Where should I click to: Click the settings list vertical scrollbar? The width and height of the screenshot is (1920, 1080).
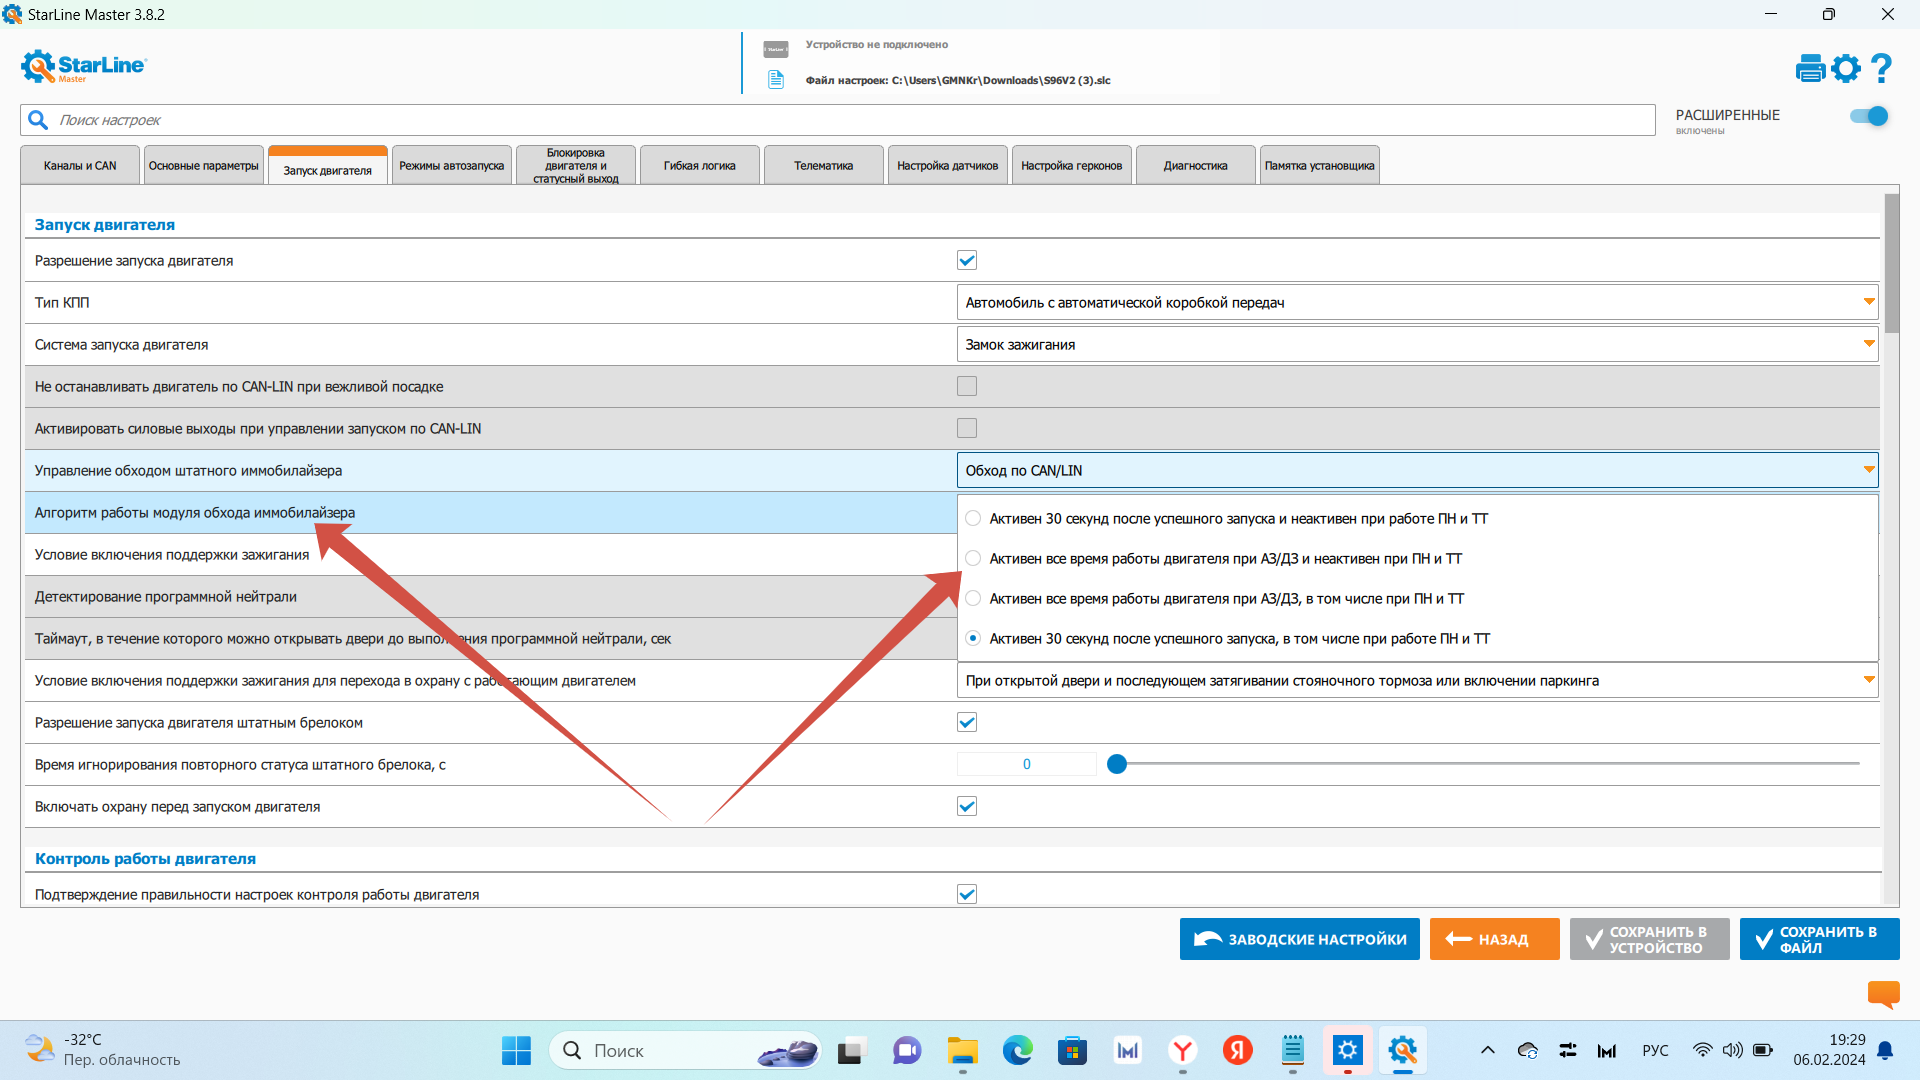tap(1891, 264)
